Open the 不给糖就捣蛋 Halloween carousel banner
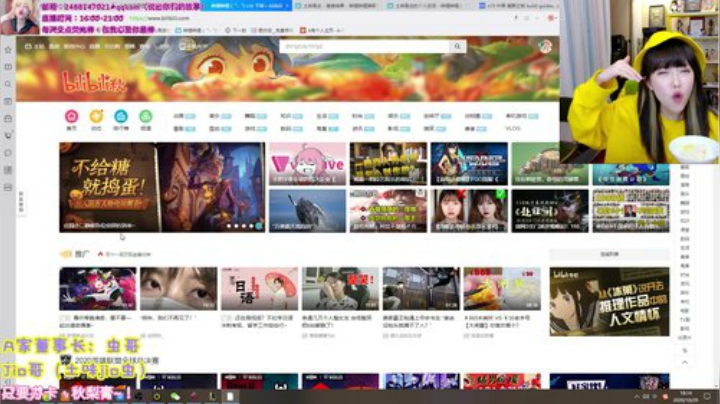 pyautogui.click(x=162, y=187)
